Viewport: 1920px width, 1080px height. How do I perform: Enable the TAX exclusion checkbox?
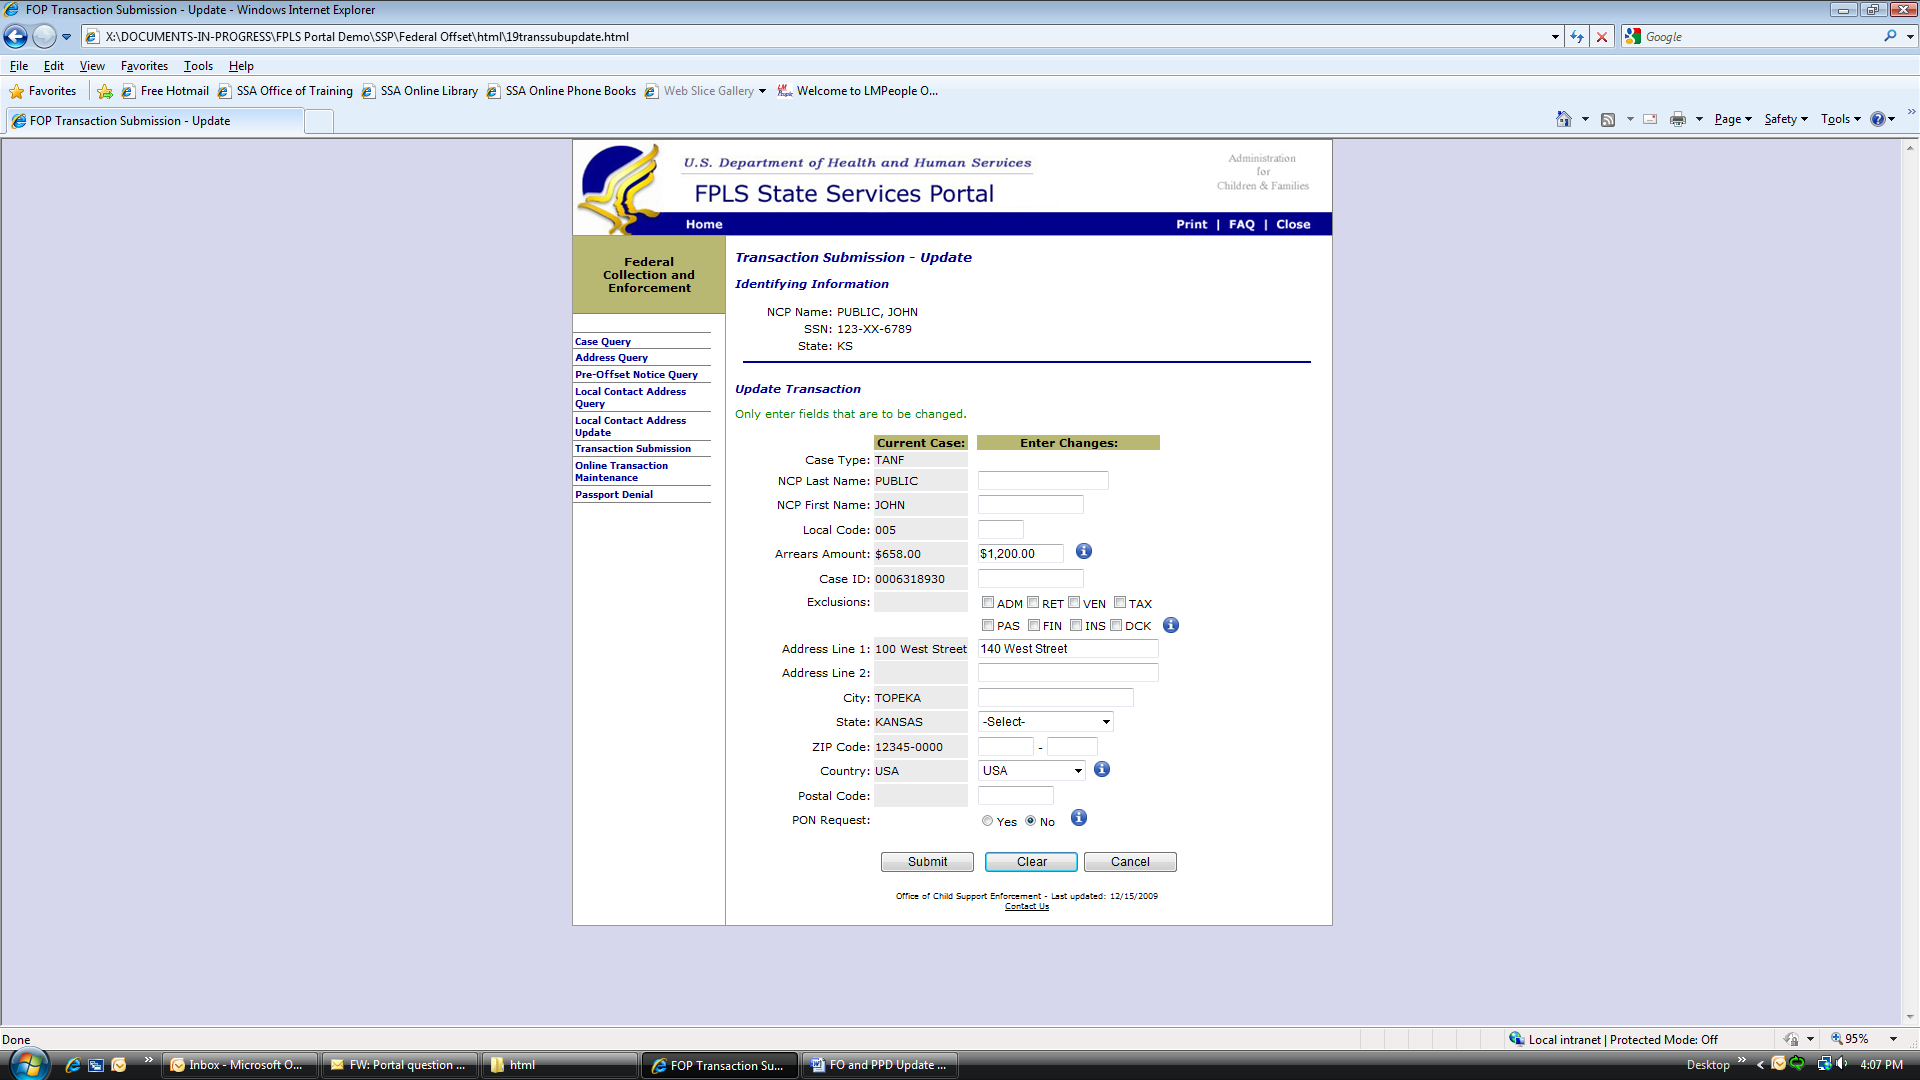(x=1120, y=602)
